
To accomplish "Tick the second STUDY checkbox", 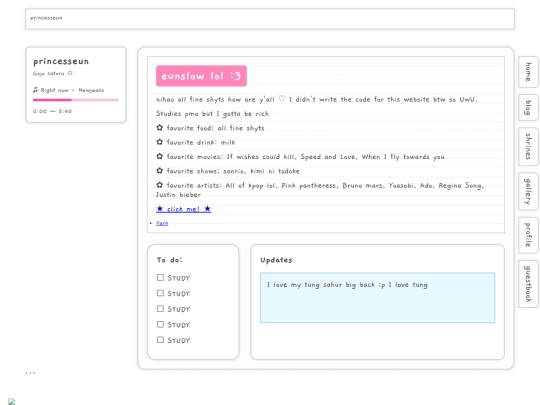I will [160, 293].
